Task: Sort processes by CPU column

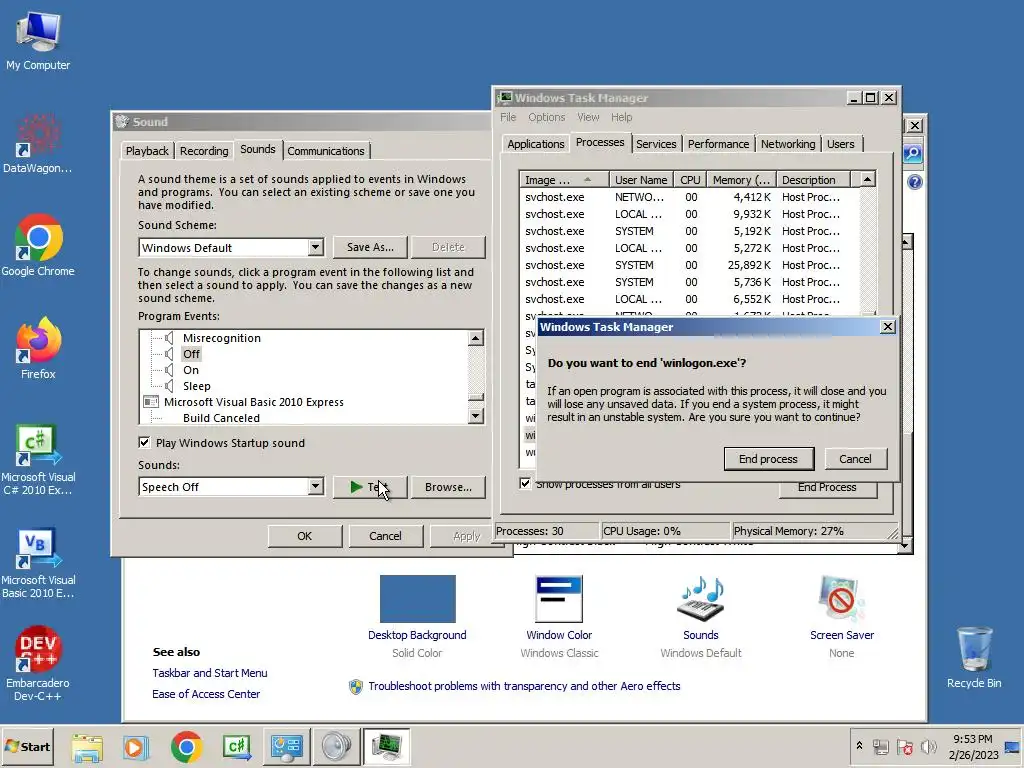Action: [x=690, y=180]
